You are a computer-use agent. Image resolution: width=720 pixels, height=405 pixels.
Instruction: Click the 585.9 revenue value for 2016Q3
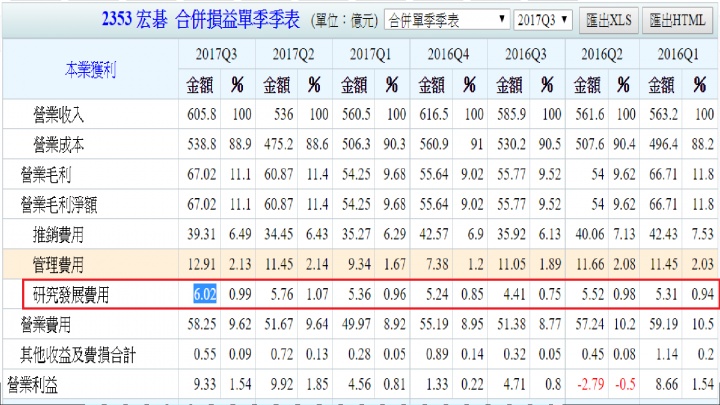click(x=512, y=114)
